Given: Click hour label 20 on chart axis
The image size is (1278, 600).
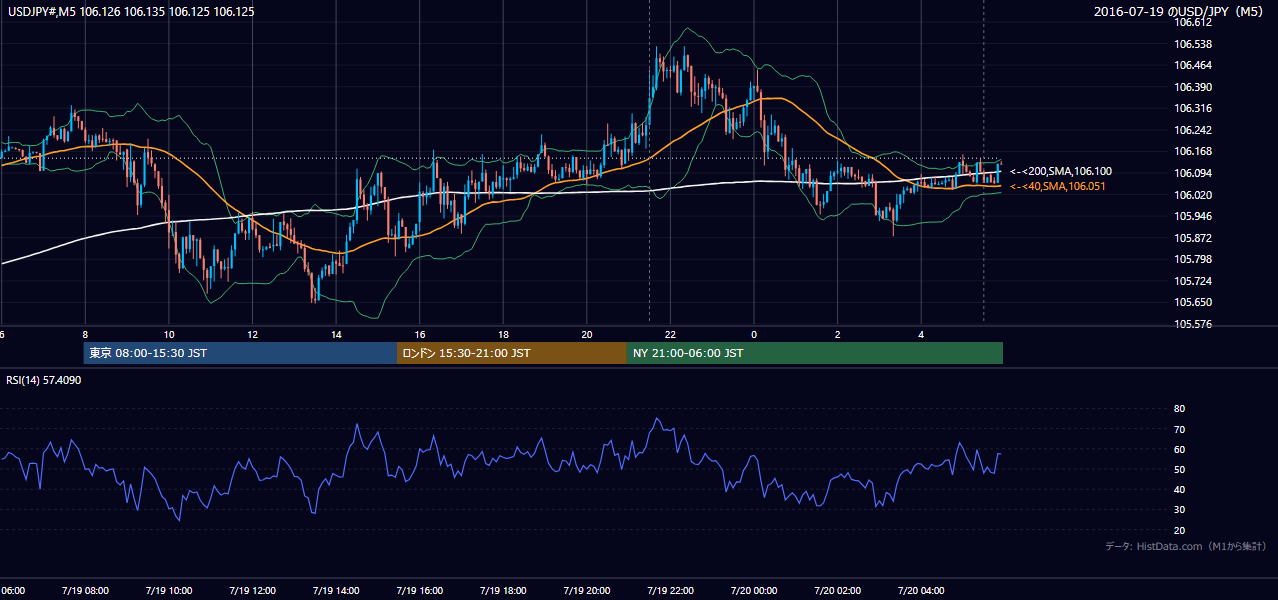Looking at the screenshot, I should 587,335.
